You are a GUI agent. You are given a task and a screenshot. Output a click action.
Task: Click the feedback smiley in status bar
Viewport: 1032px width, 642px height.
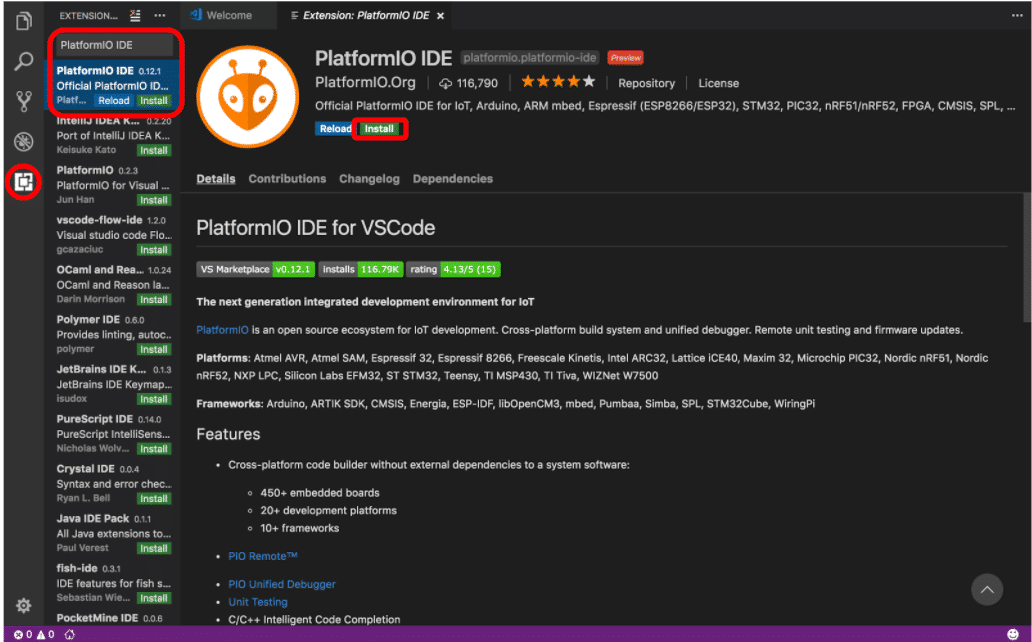[1013, 635]
